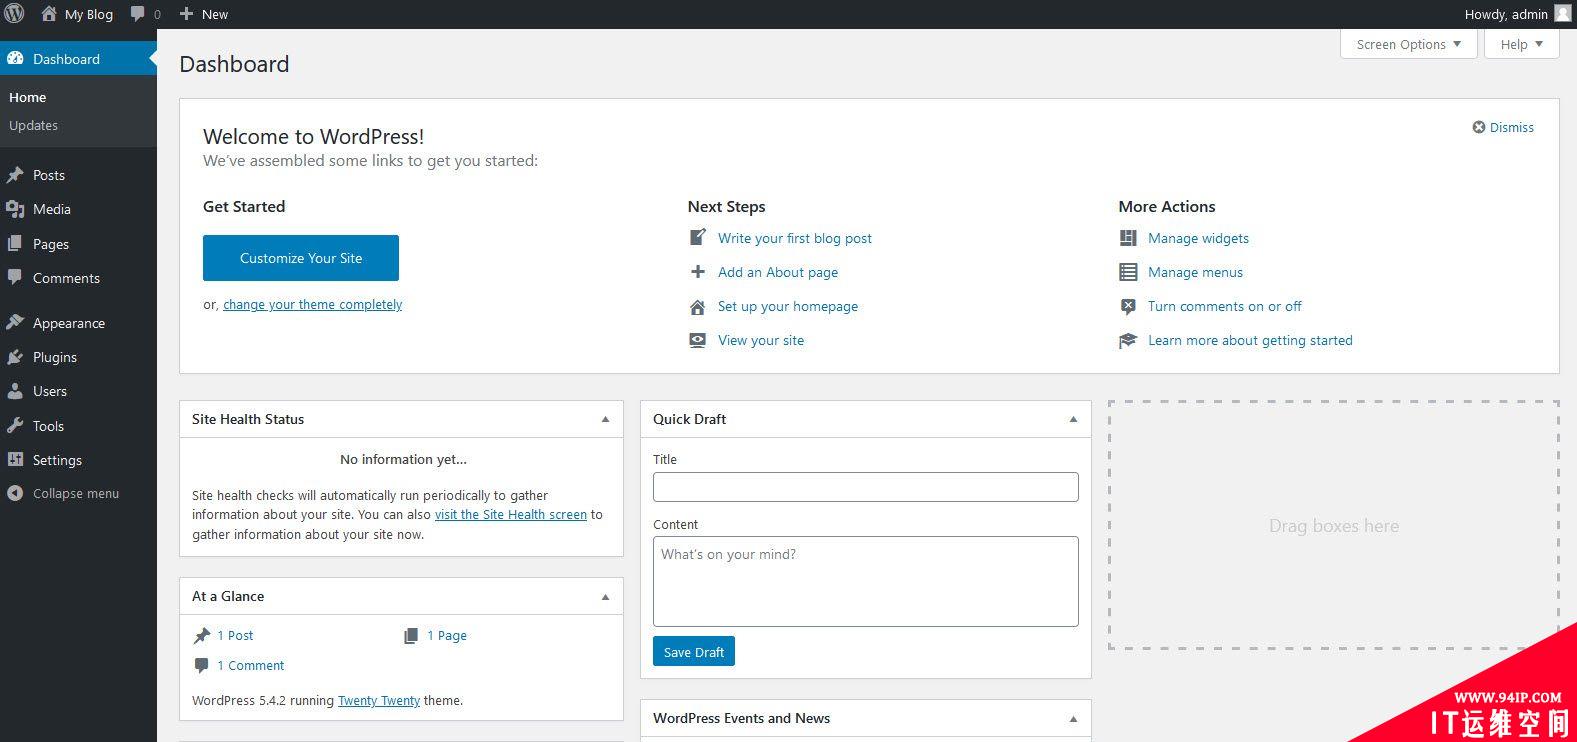The width and height of the screenshot is (1577, 742).
Task: Open the Media library icon in sidebar
Action: pos(15,209)
